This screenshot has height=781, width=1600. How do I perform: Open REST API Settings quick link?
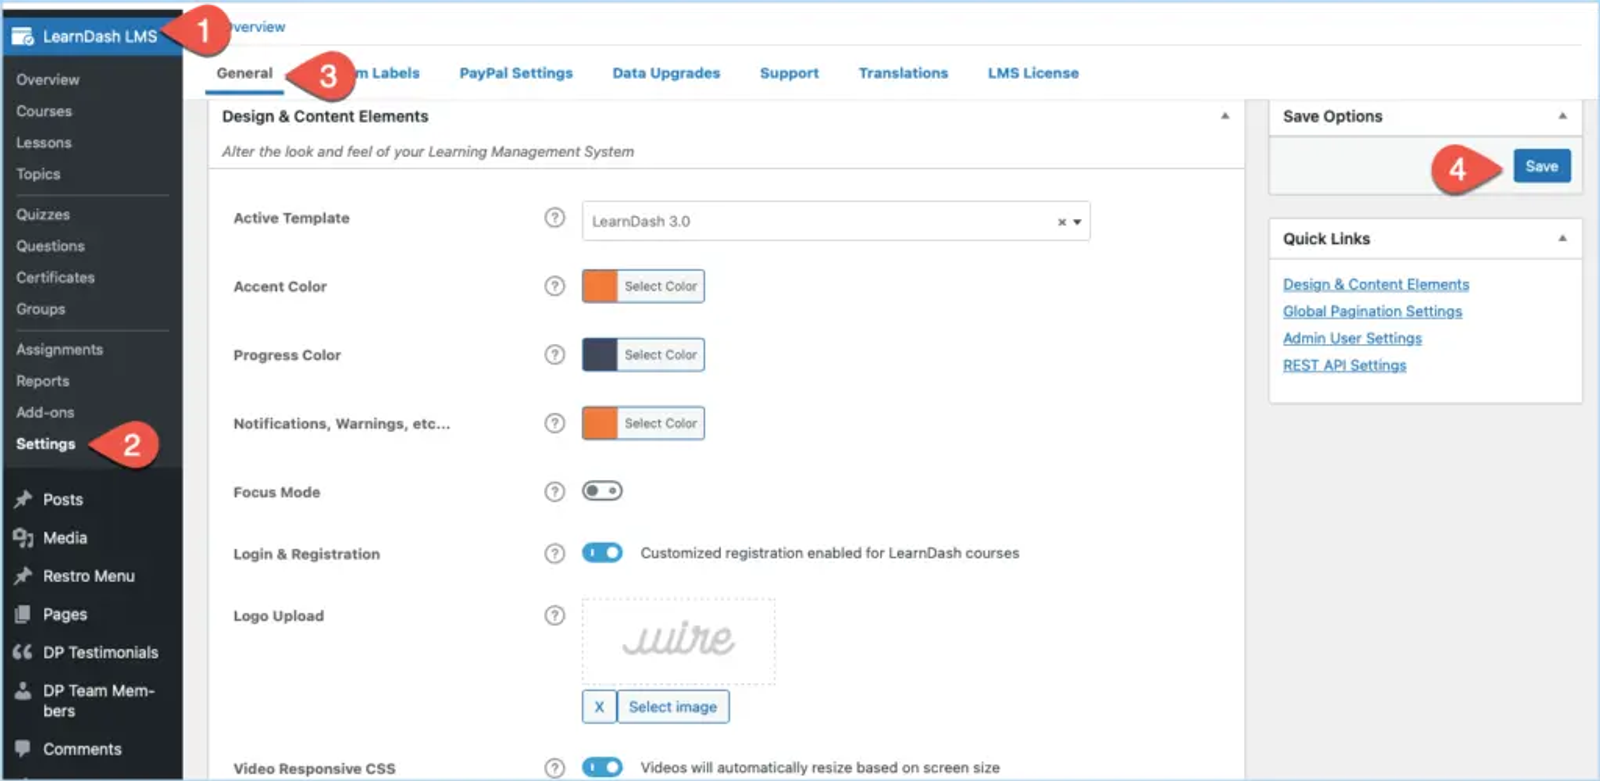click(x=1344, y=366)
